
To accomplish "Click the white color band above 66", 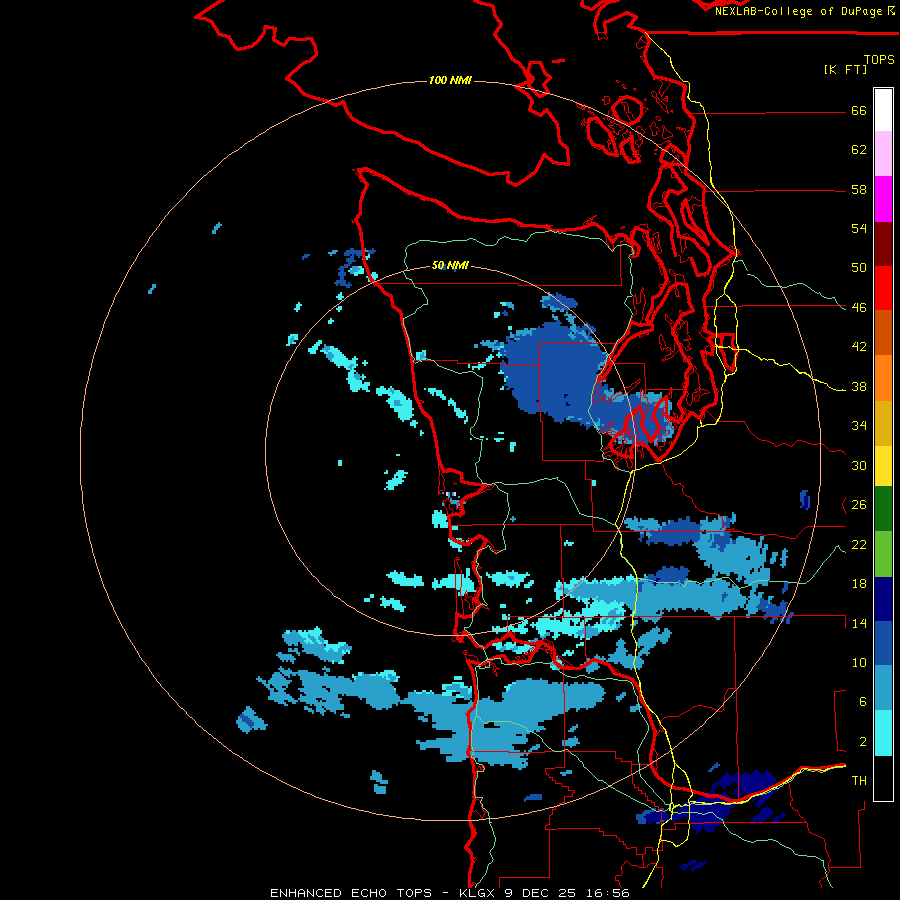I will click(x=883, y=110).
